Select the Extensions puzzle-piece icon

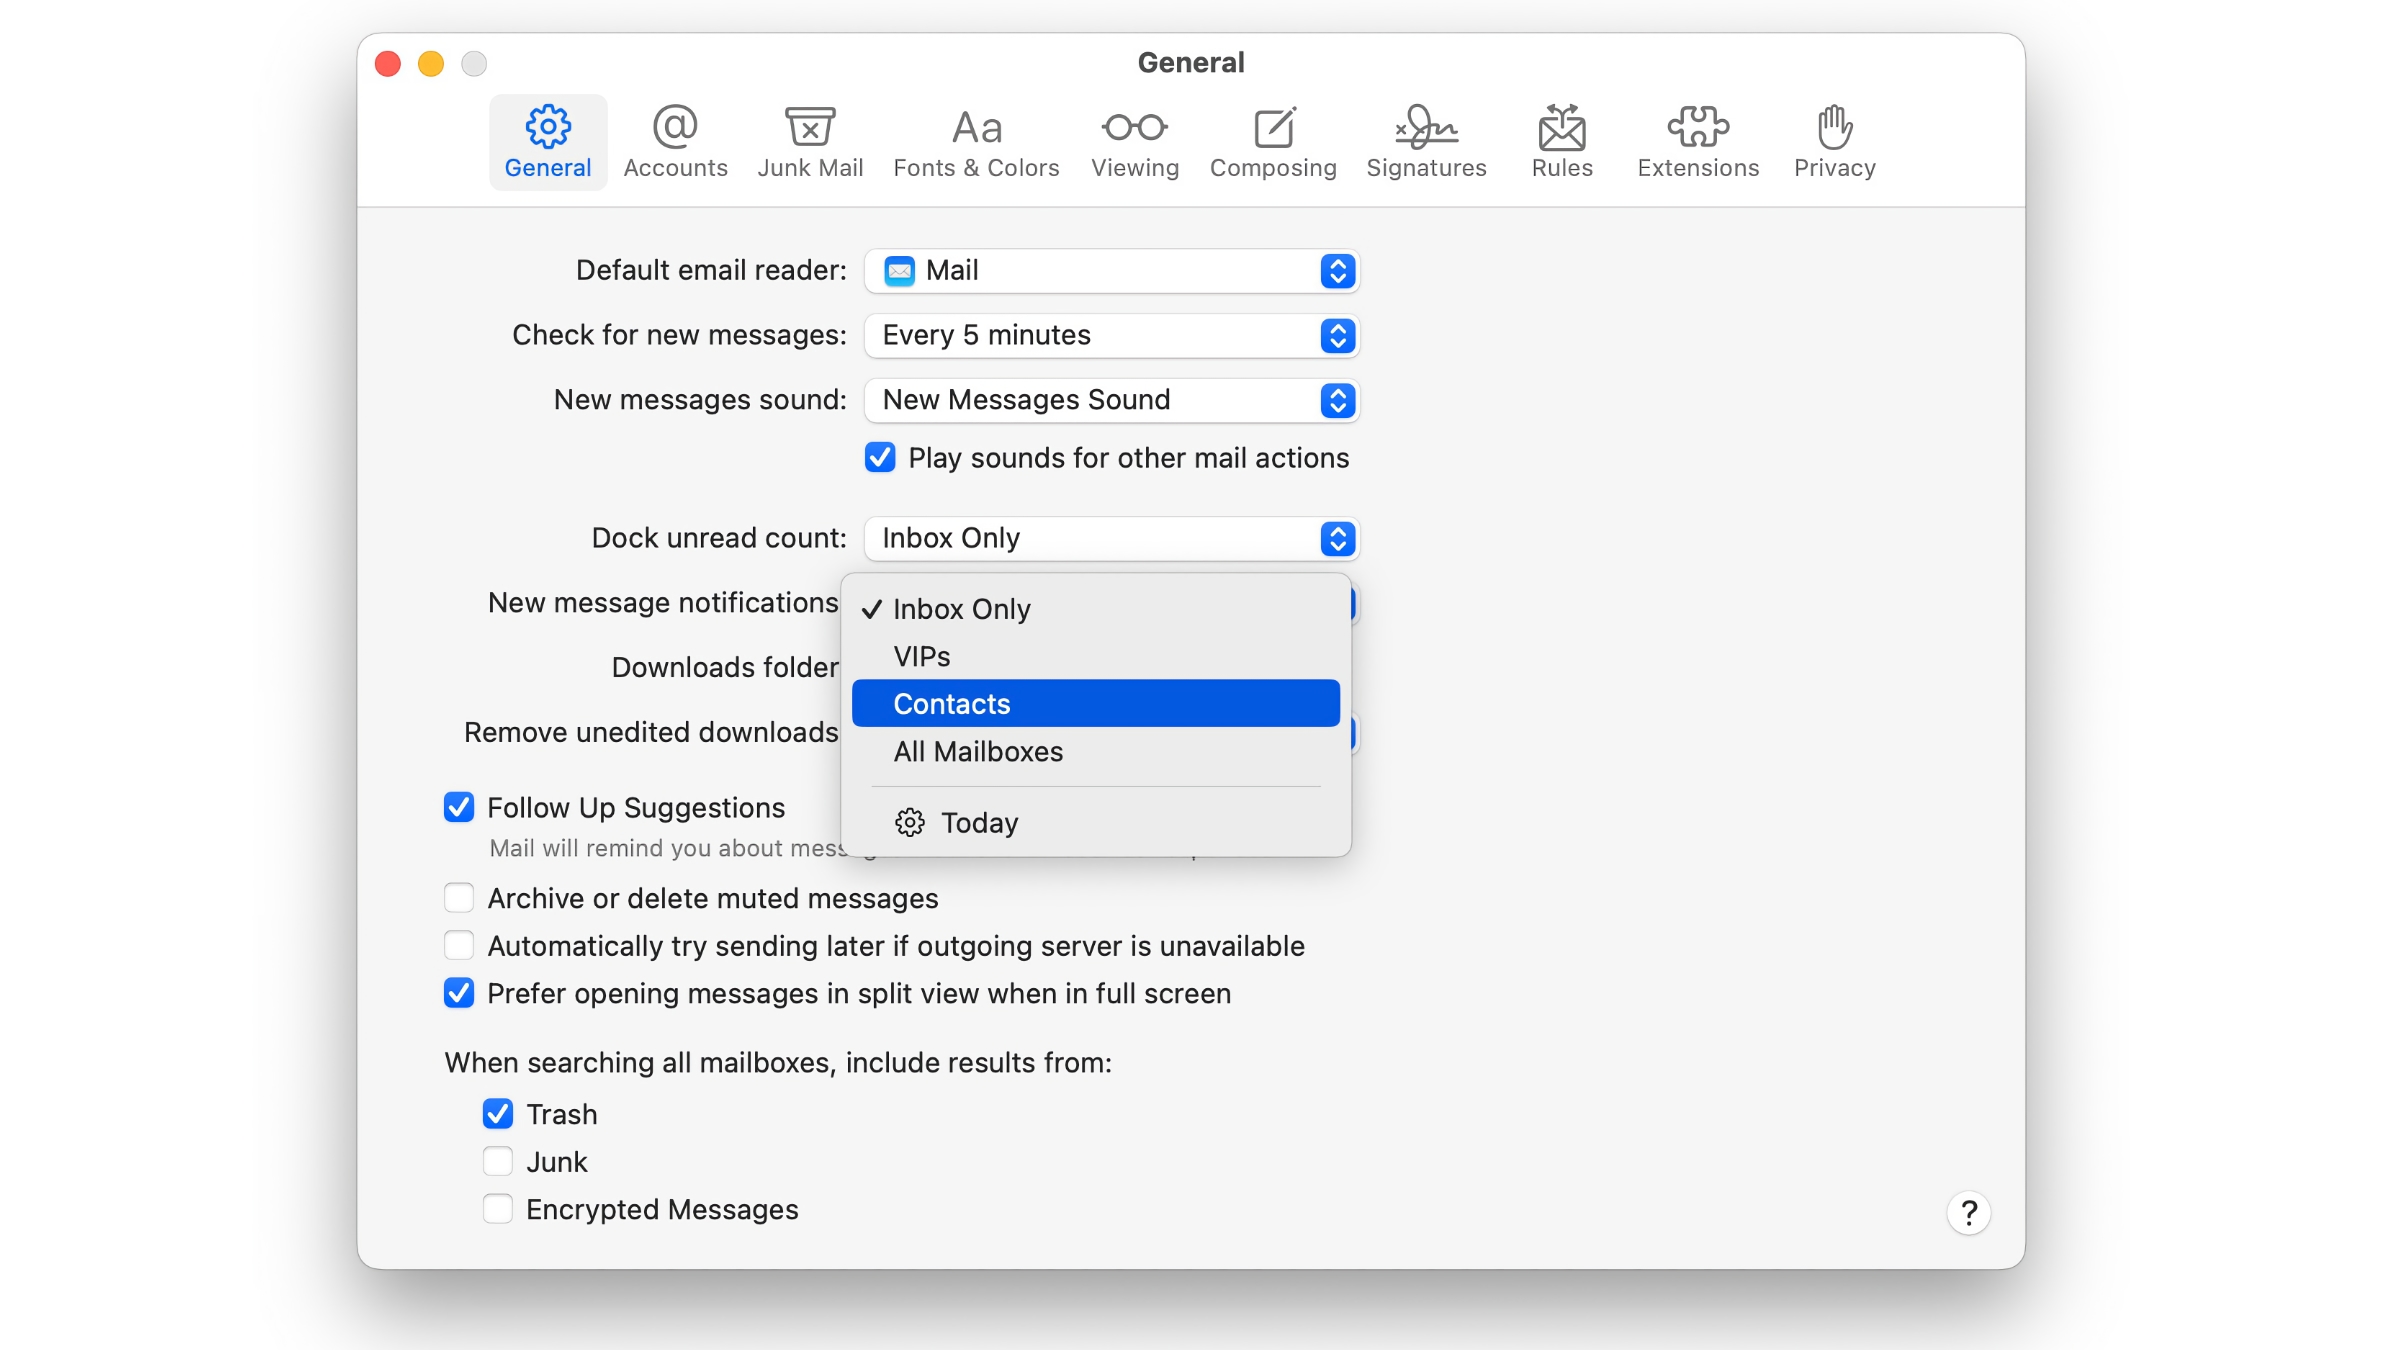(x=1697, y=140)
